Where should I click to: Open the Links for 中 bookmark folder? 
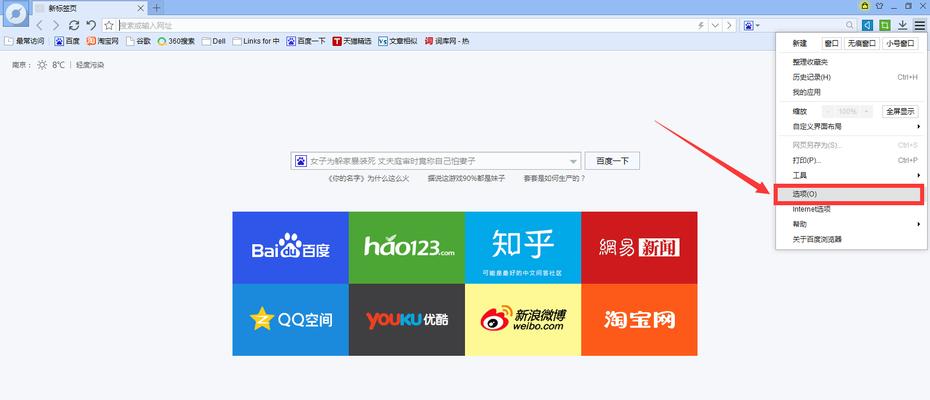point(256,42)
